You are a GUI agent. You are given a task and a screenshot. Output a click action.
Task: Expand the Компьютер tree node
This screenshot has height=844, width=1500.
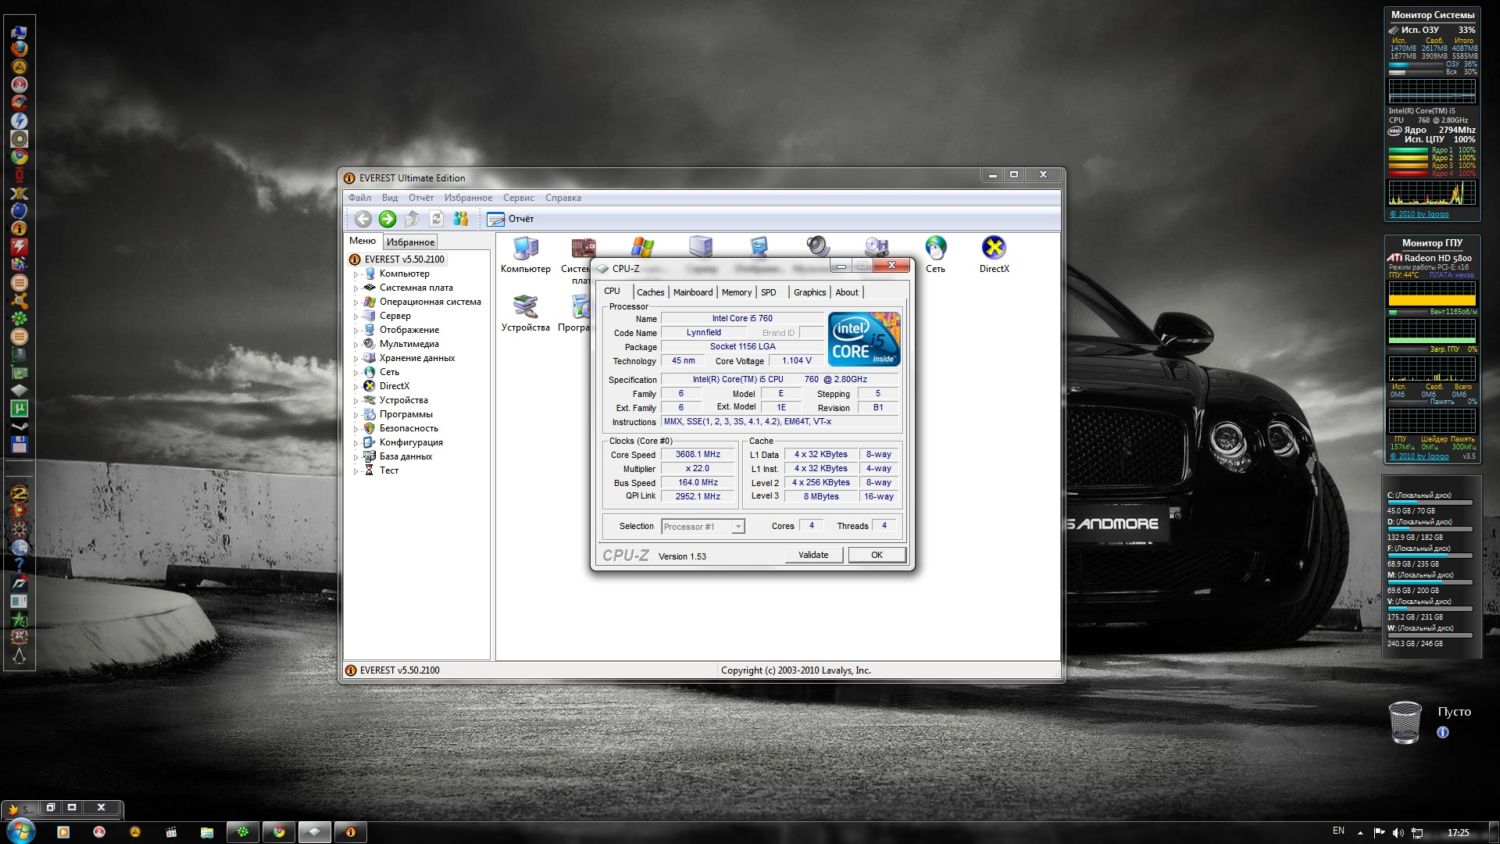(x=355, y=274)
